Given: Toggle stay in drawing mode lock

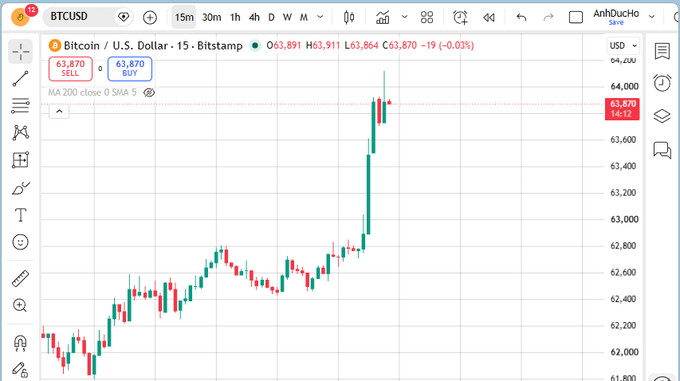Looking at the screenshot, I should (20, 370).
